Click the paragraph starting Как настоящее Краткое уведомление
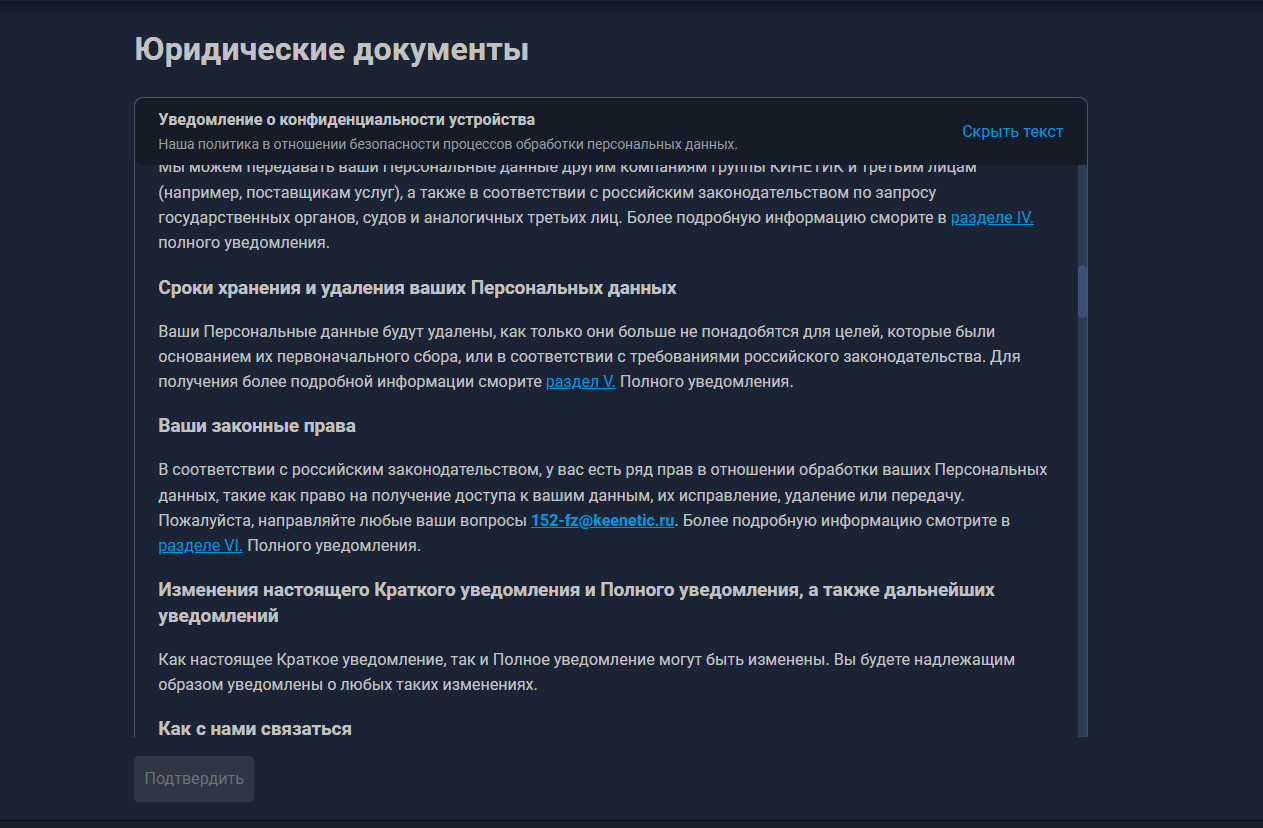Viewport: 1263px width, 828px height. [x=586, y=672]
